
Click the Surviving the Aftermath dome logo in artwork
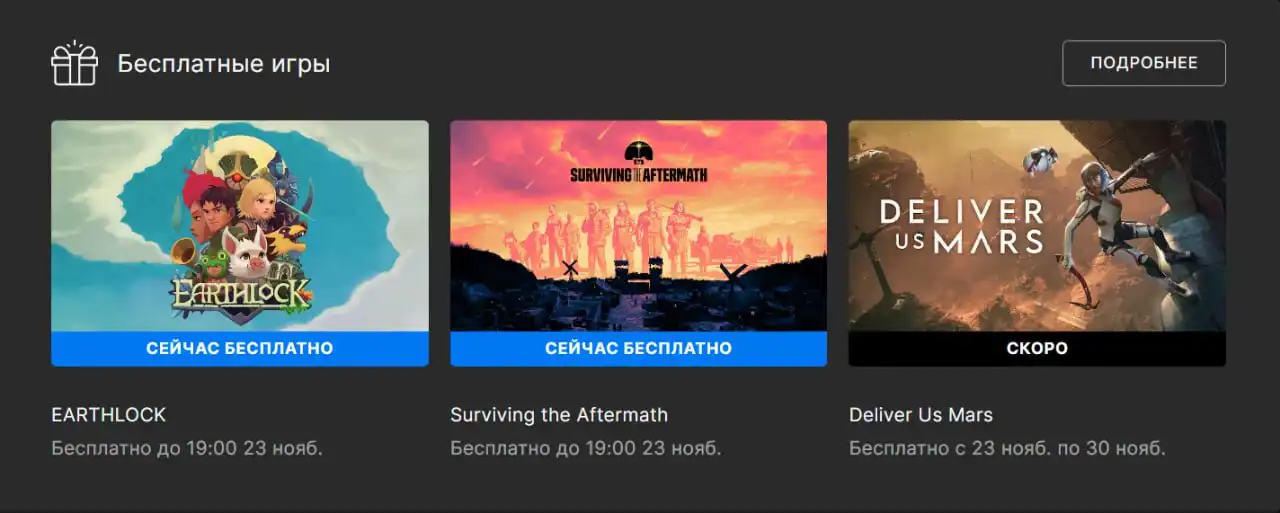tap(638, 153)
